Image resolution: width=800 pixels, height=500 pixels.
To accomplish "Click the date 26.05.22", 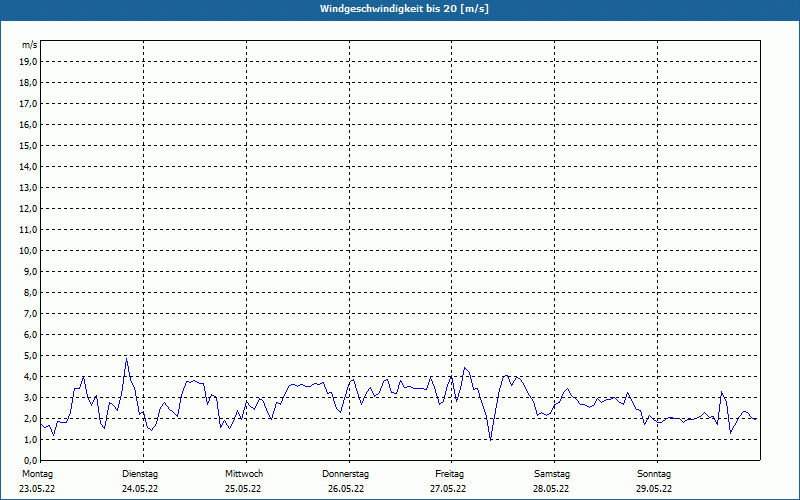I will pyautogui.click(x=346, y=489).
